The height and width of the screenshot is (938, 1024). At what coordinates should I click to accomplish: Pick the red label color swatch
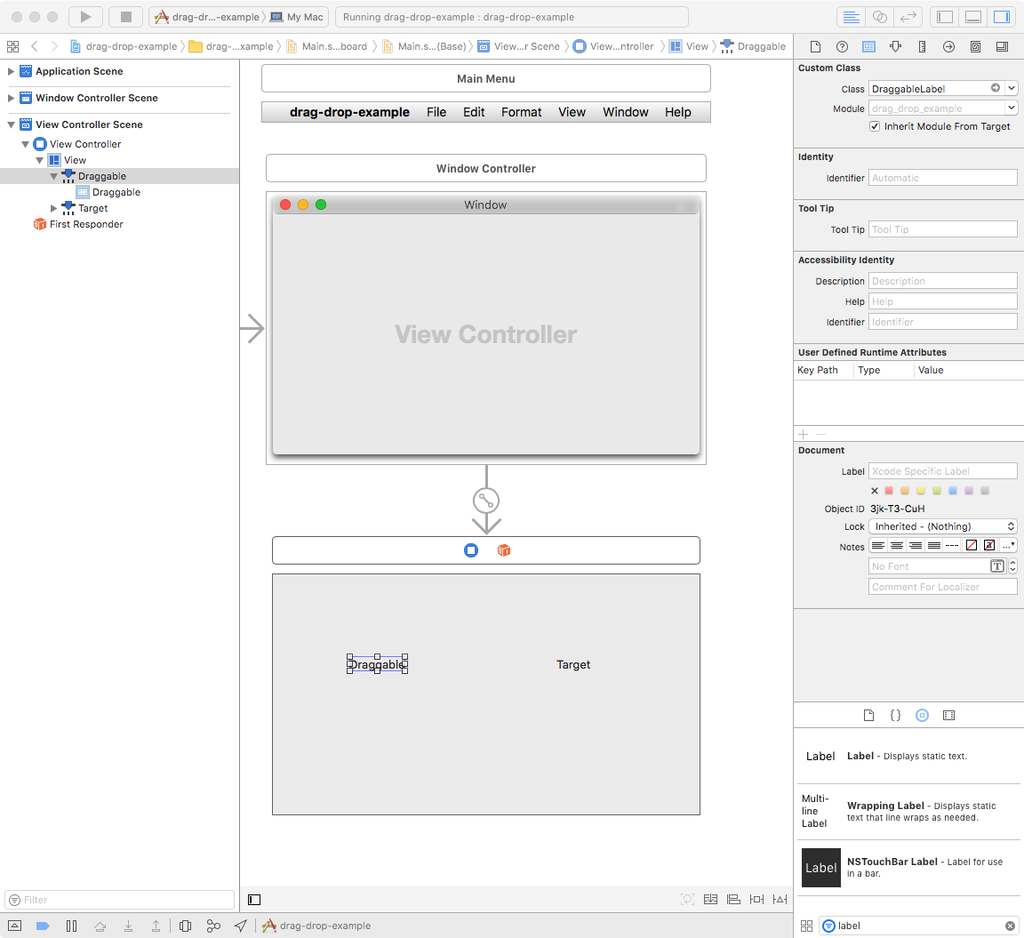coord(888,491)
